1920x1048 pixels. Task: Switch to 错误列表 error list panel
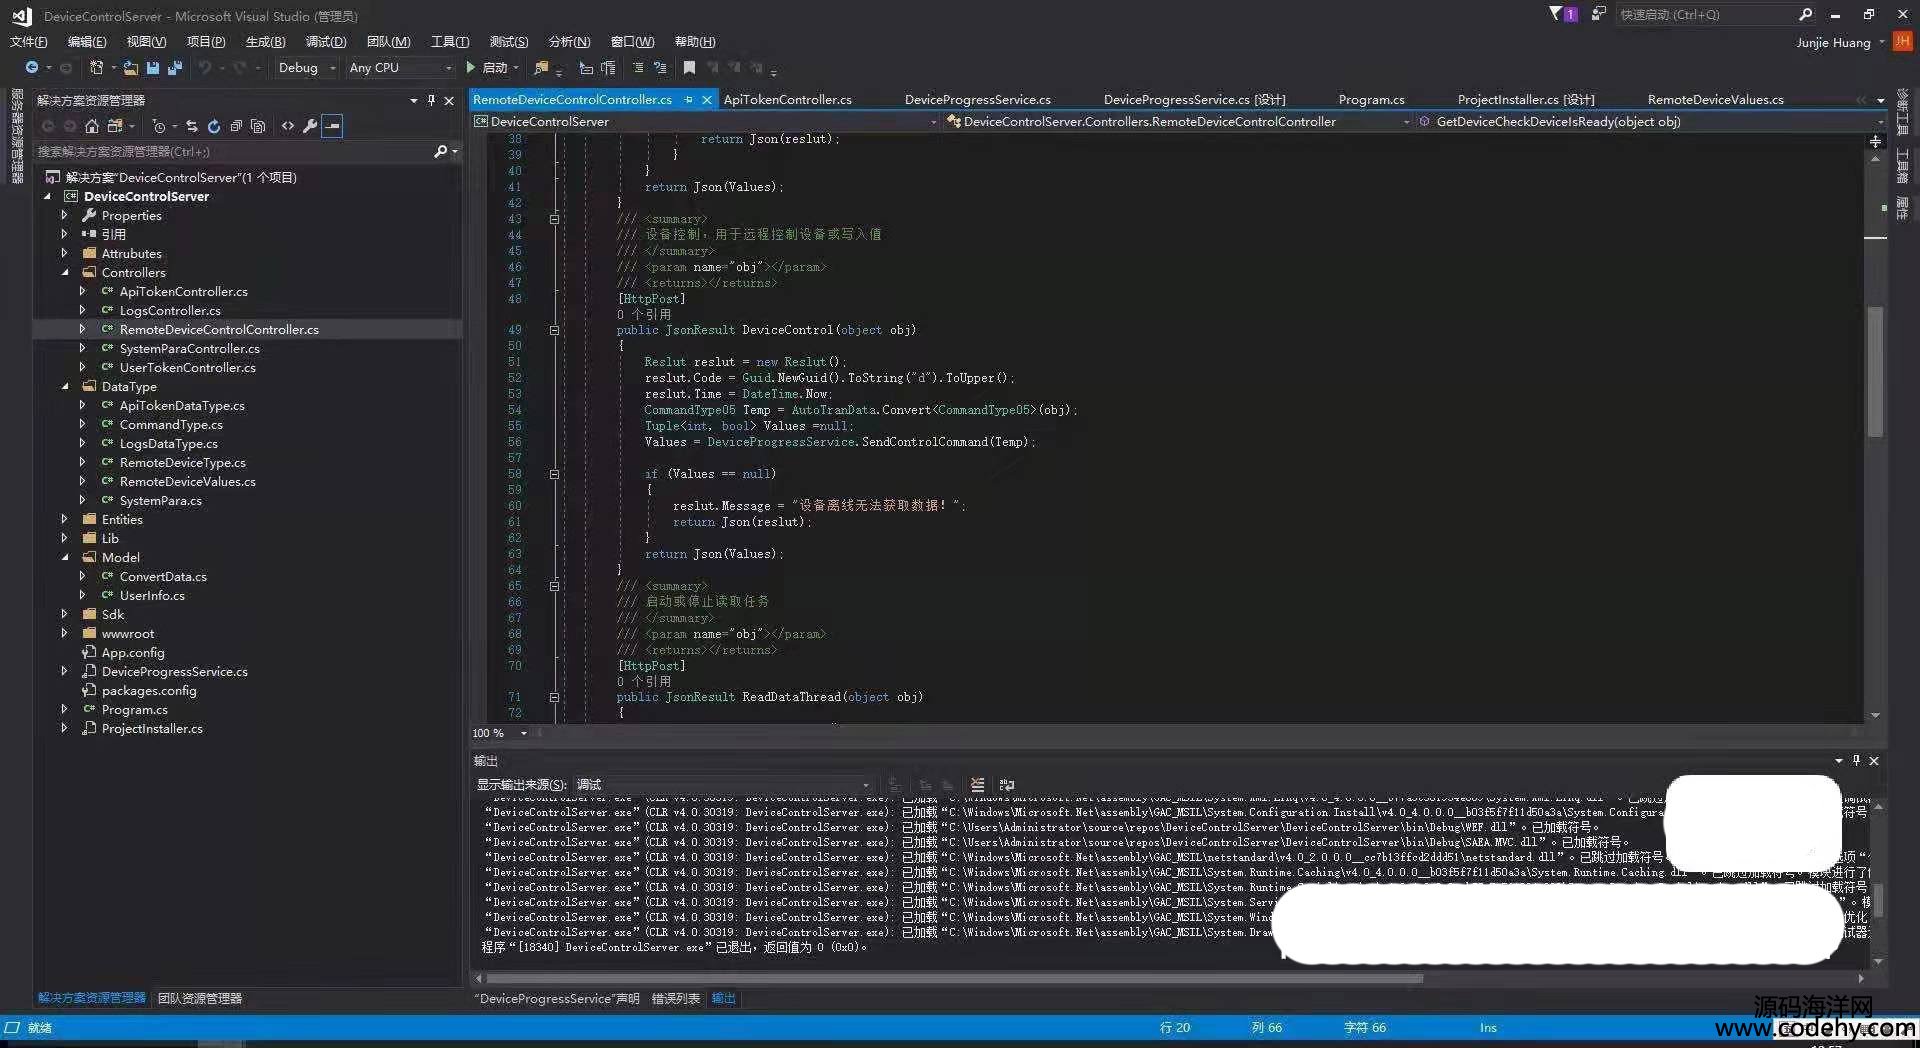(x=676, y=999)
